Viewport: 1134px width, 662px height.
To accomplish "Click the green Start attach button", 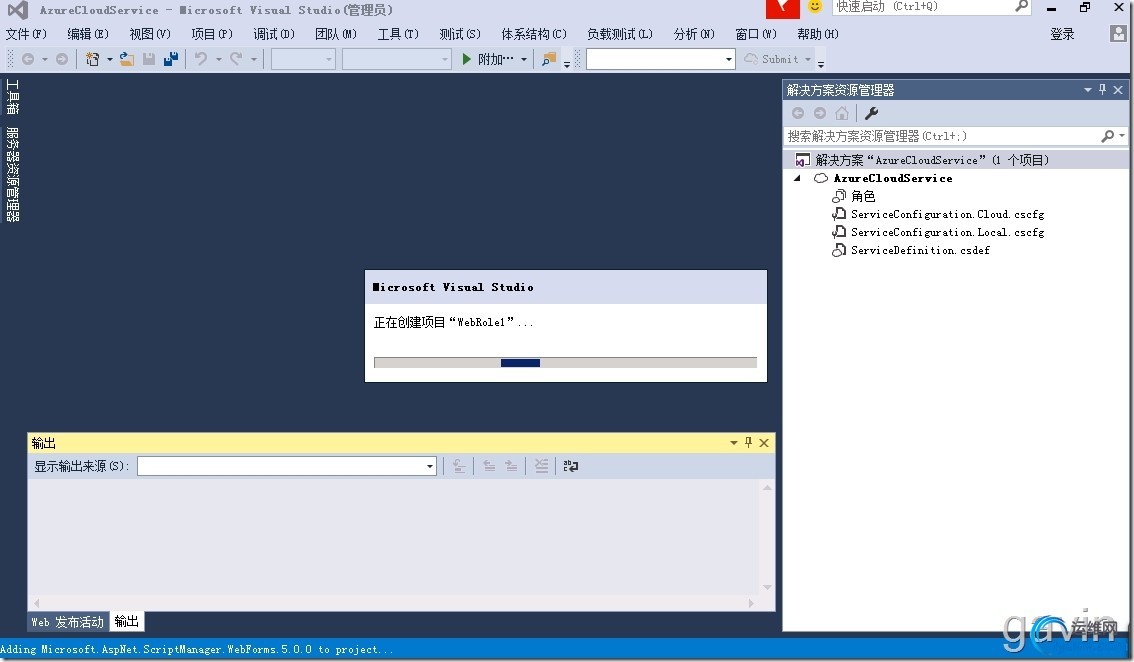I will pyautogui.click(x=488, y=59).
